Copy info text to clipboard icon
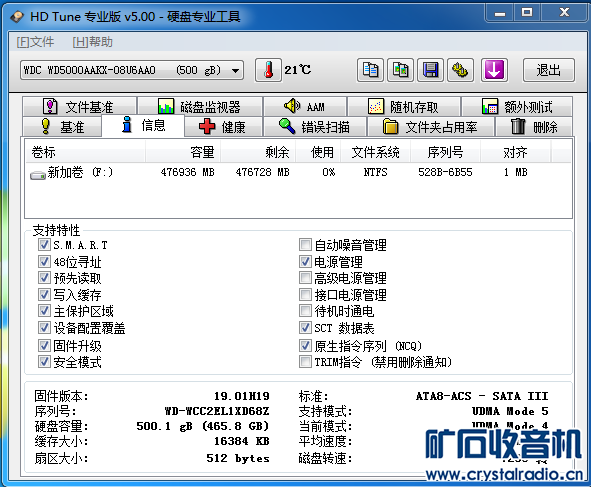Image resolution: width=591 pixels, height=487 pixels. pos(370,70)
